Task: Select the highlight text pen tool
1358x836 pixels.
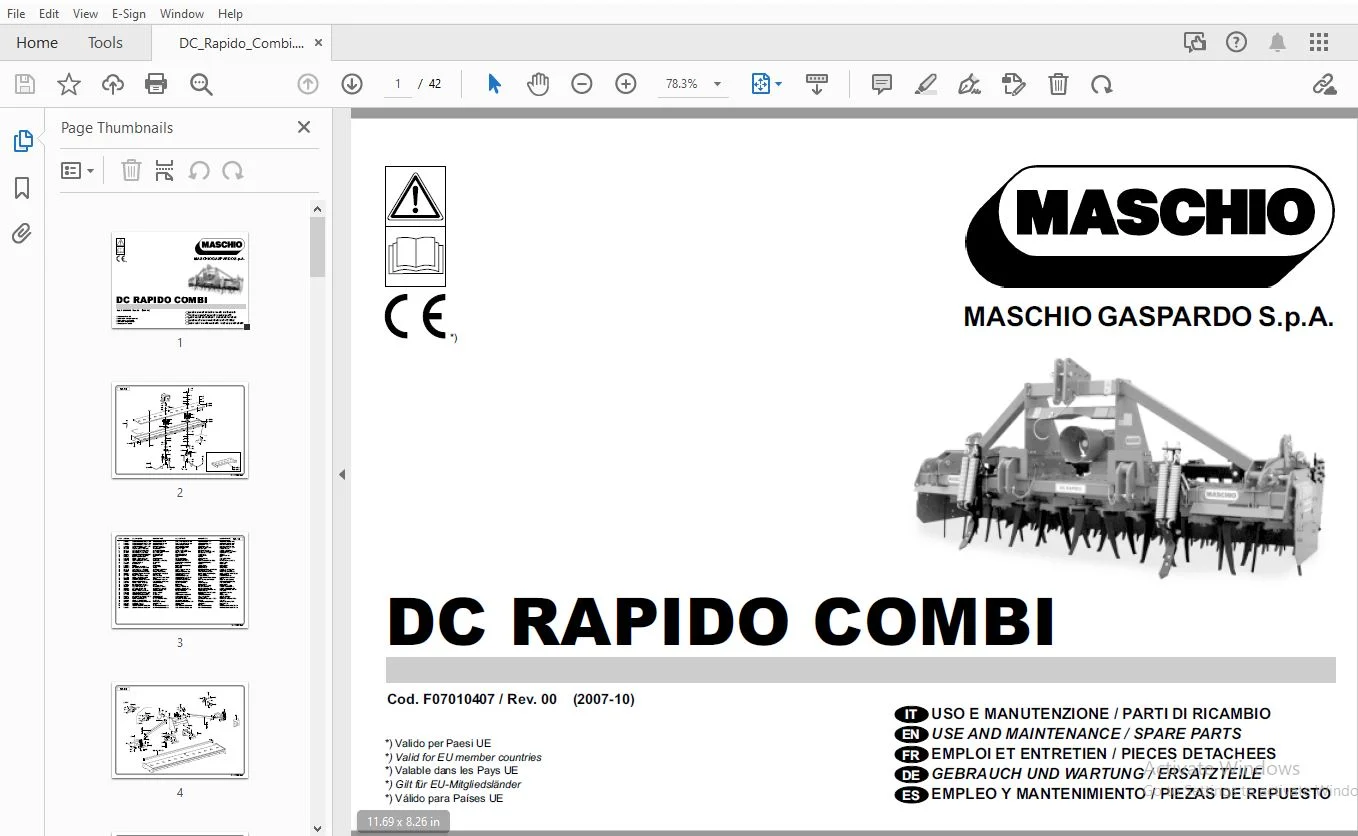Action: pos(926,84)
